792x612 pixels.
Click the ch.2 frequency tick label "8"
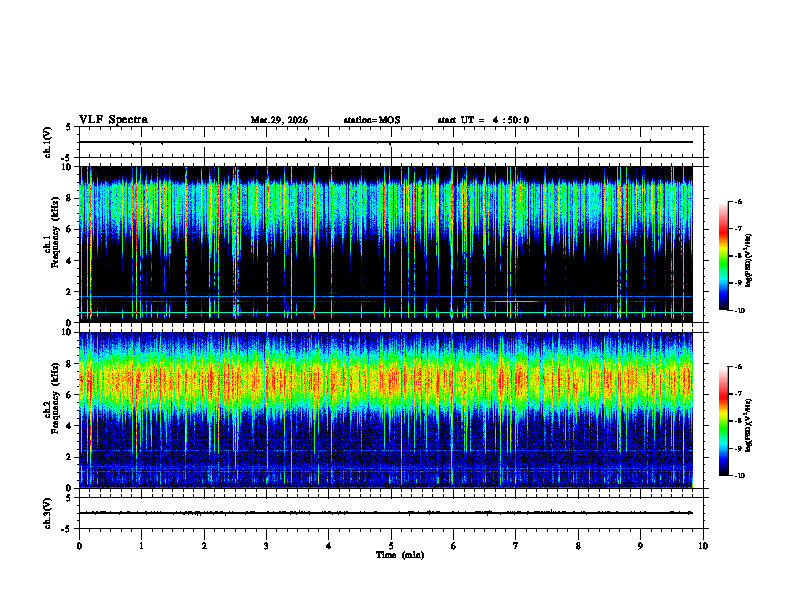click(70, 364)
